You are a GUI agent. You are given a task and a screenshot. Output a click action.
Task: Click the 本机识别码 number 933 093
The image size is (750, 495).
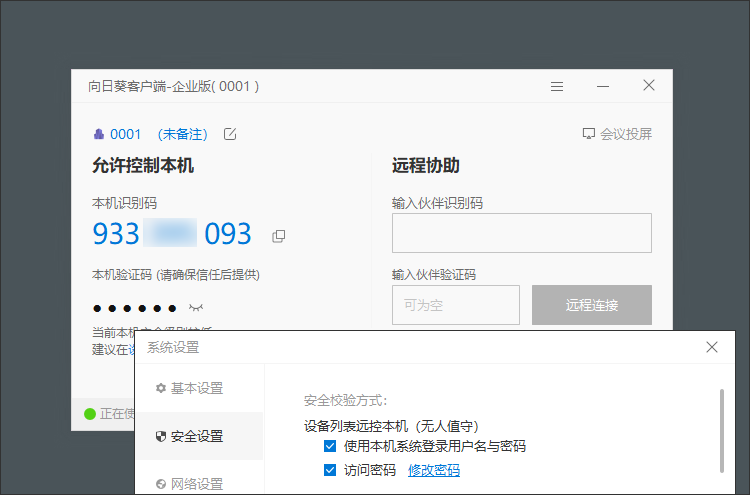coord(172,233)
